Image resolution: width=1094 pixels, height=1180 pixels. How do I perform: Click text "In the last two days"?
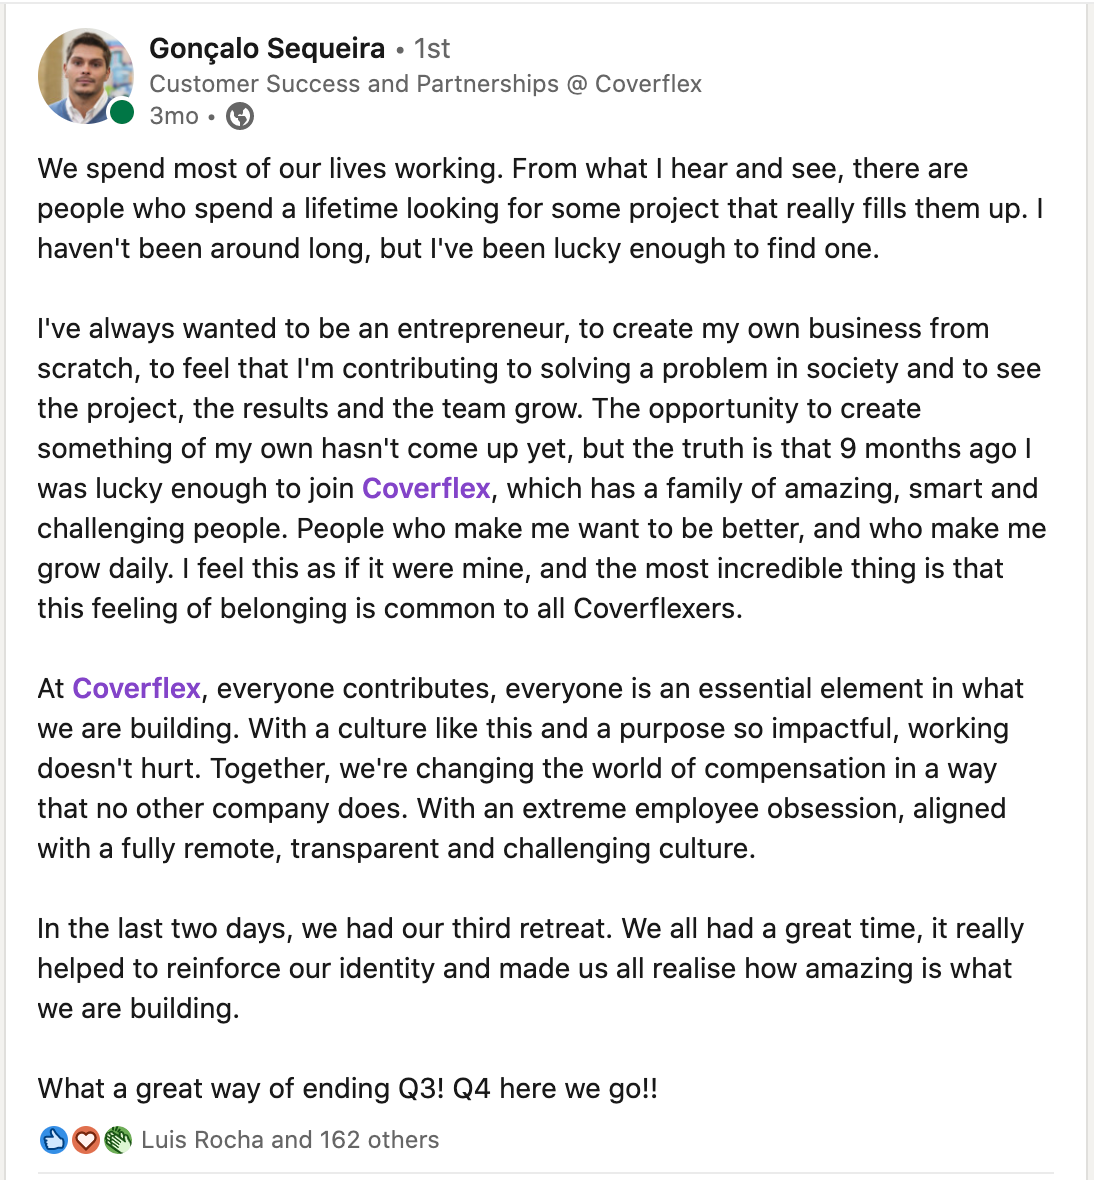tap(165, 929)
